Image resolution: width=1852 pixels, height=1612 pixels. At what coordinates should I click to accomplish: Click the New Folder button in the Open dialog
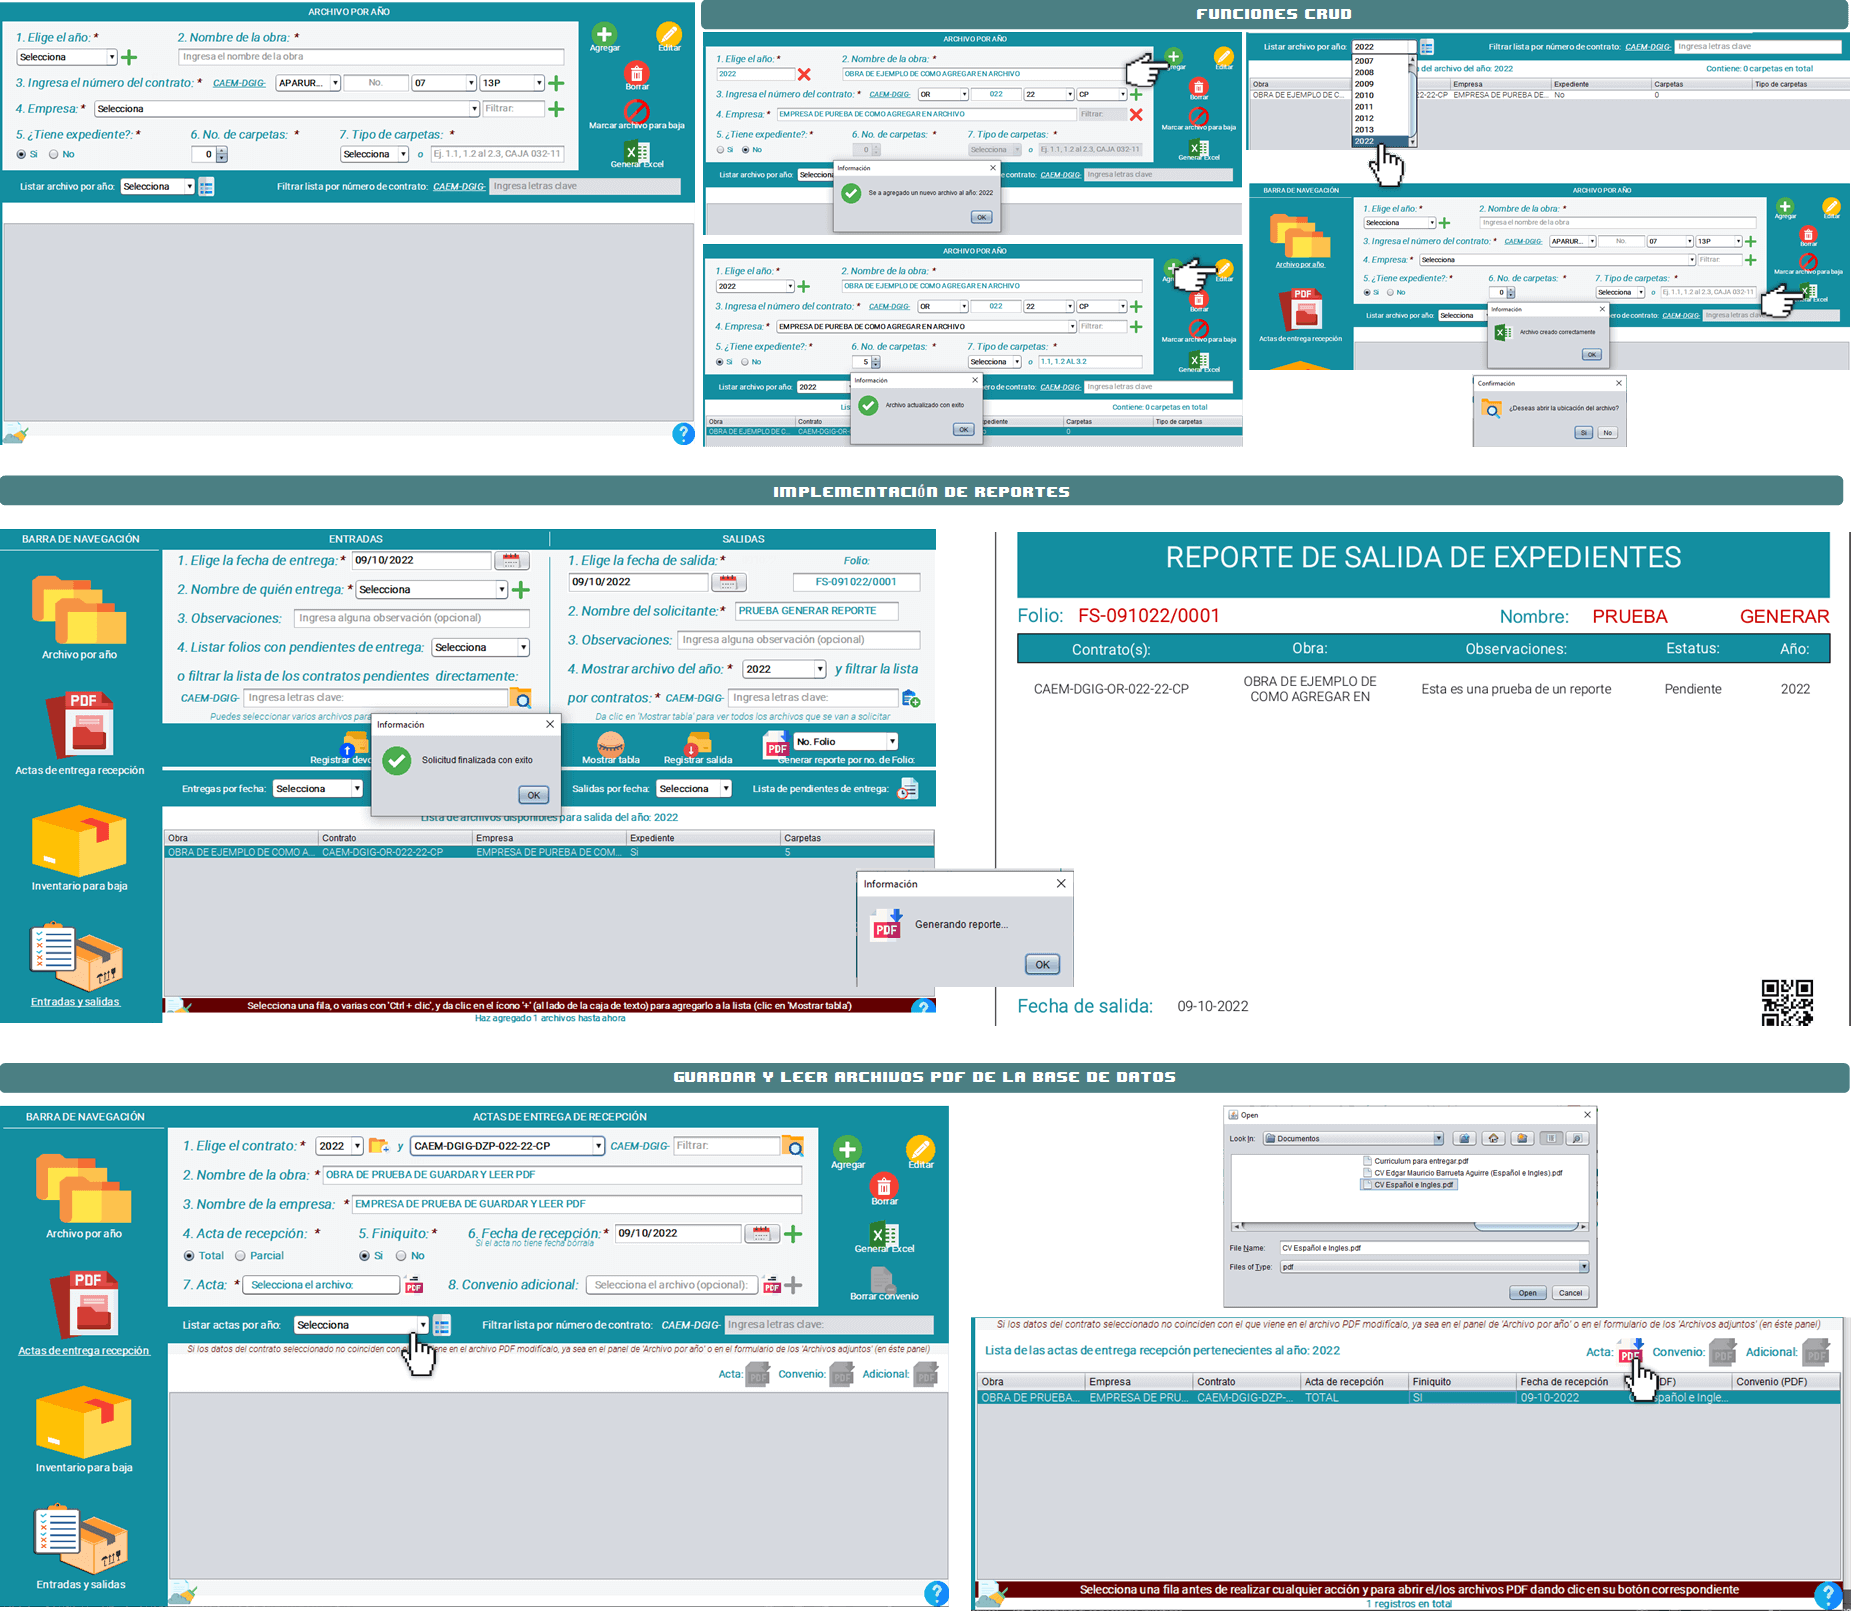(1522, 1138)
